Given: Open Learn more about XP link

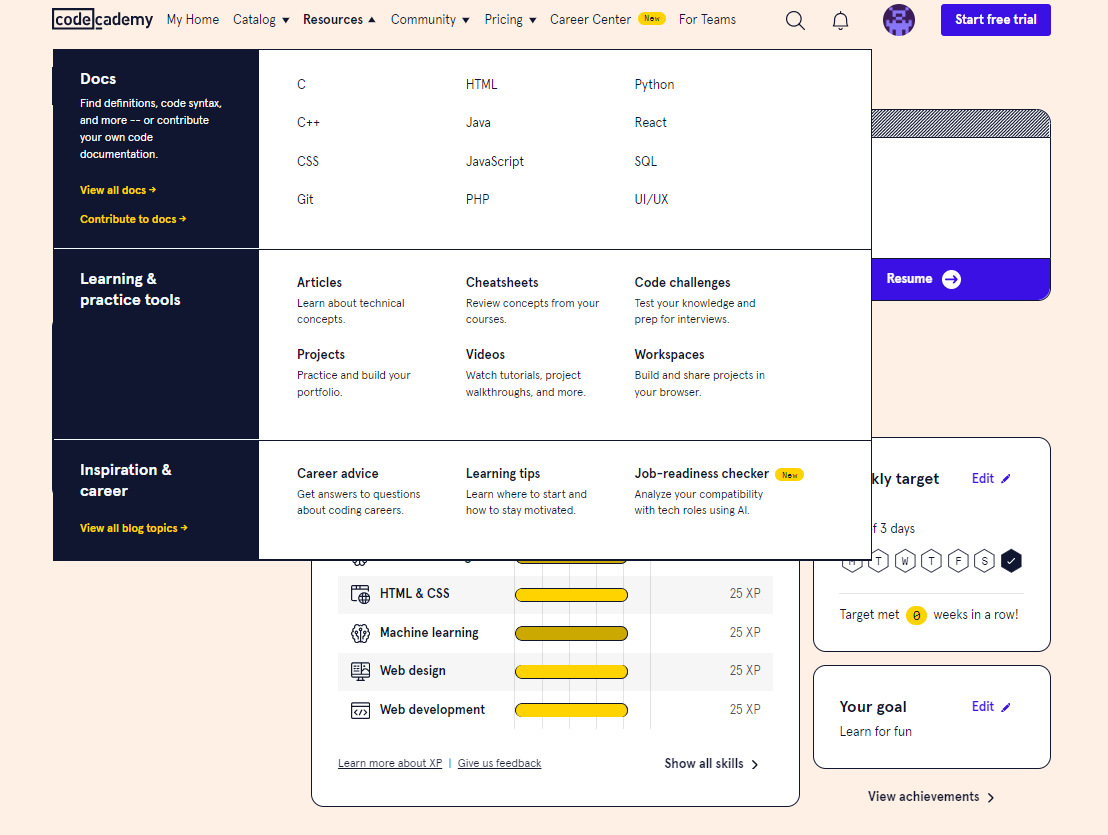Looking at the screenshot, I should [x=390, y=763].
